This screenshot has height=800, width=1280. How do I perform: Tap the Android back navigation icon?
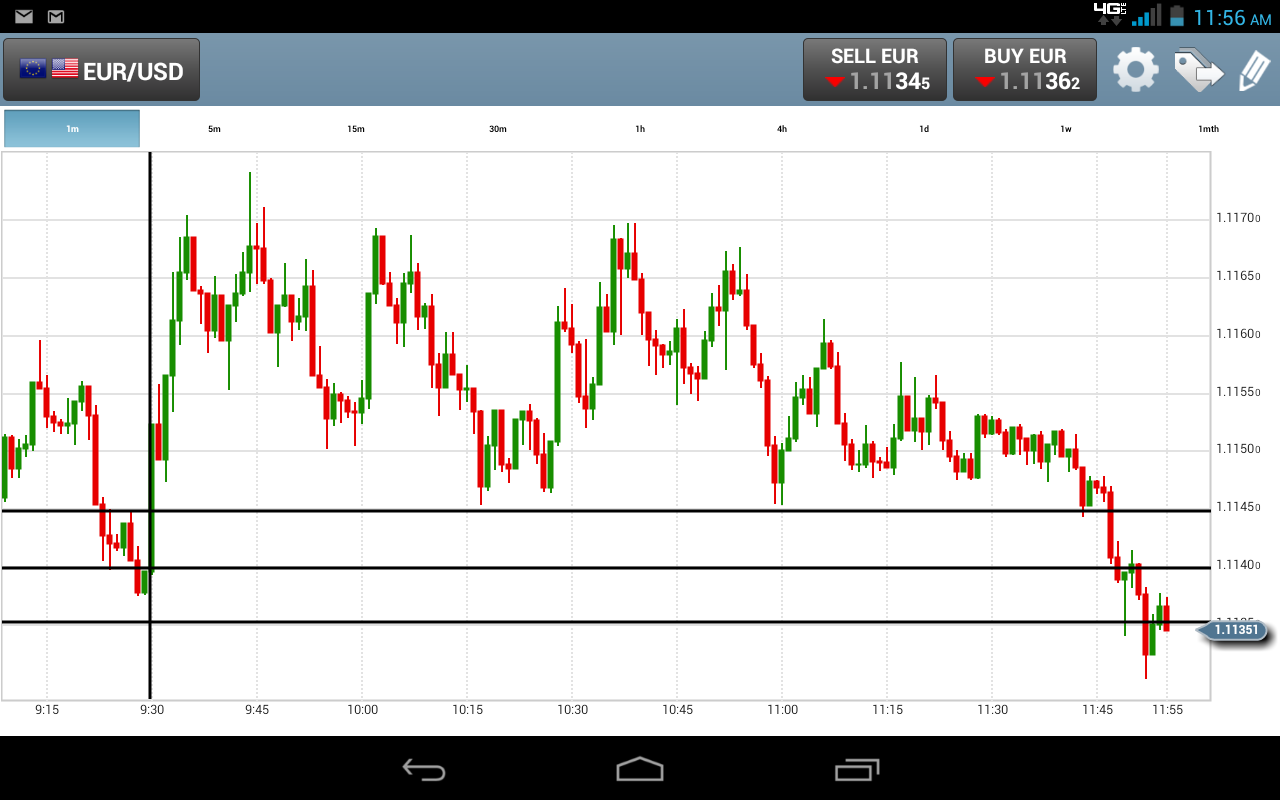coord(424,769)
